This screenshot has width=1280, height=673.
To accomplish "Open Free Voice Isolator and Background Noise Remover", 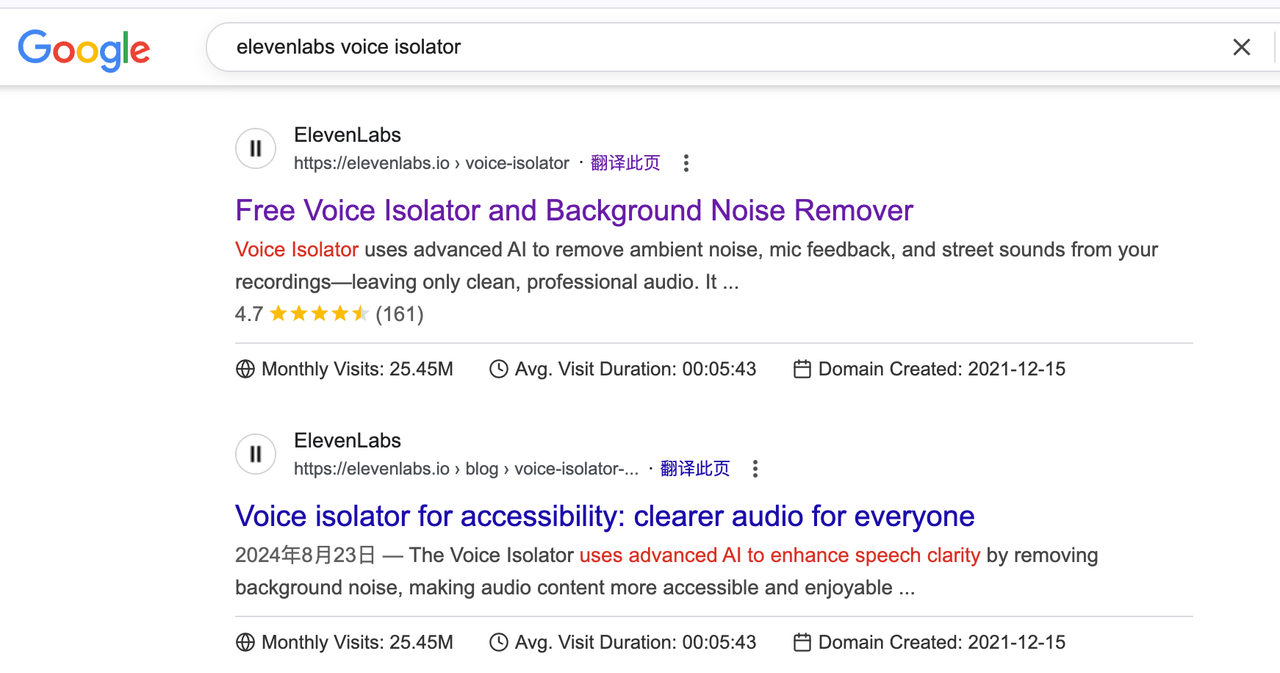I will coord(574,210).
